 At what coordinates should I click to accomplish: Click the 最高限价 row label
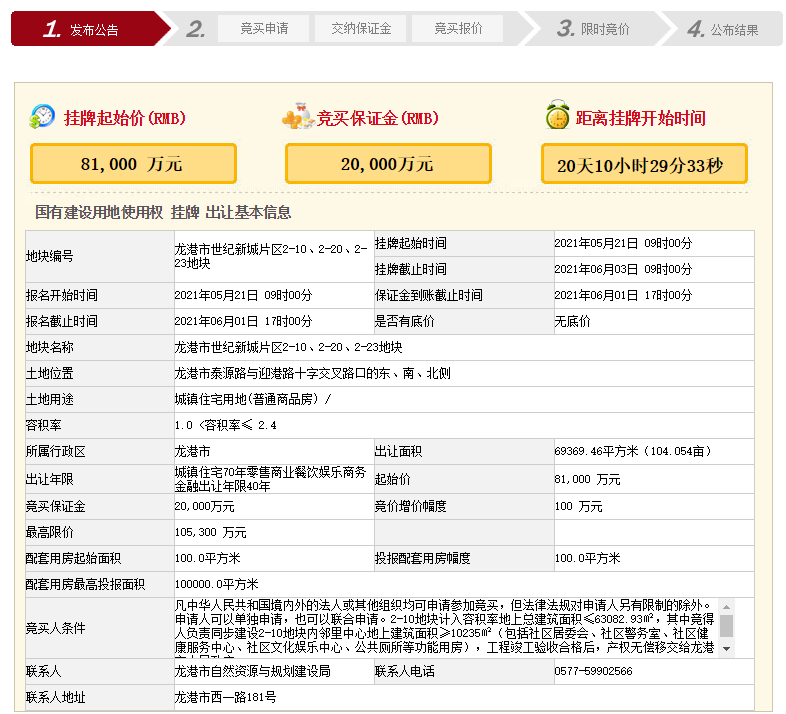(50, 532)
